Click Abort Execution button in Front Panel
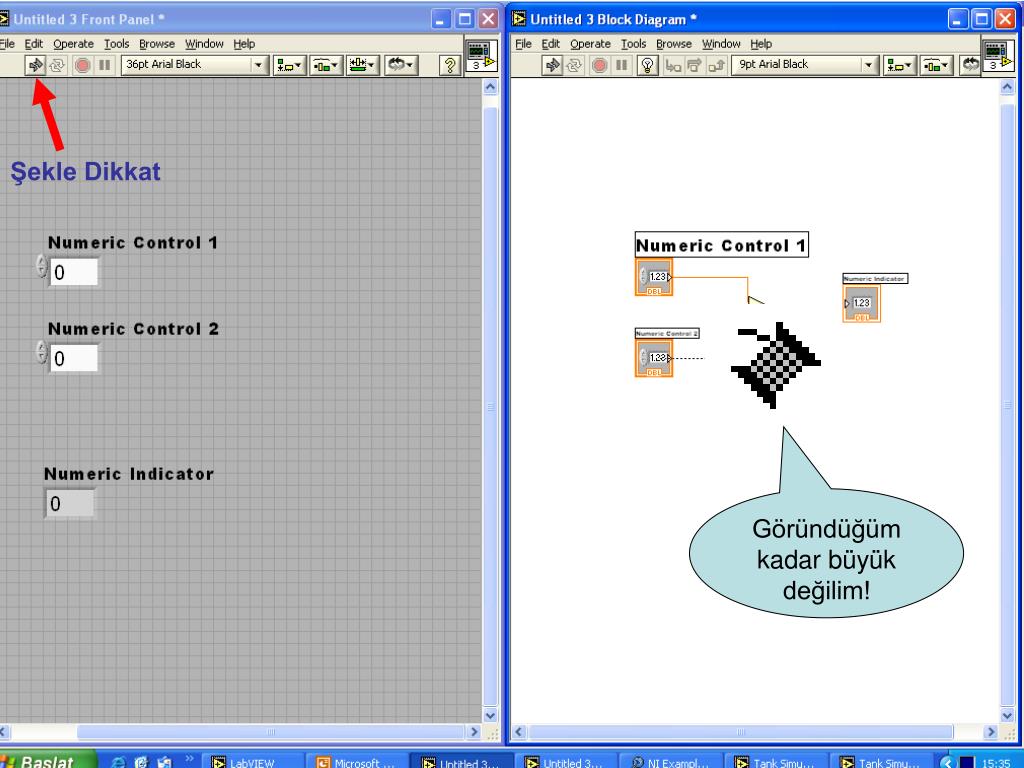The height and width of the screenshot is (768, 1024). click(82, 65)
